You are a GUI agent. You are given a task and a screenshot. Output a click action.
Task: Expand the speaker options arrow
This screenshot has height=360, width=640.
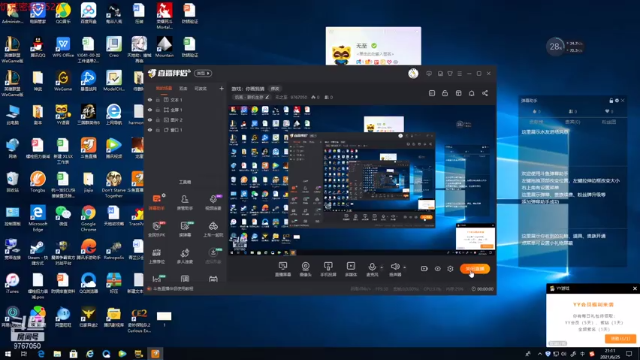click(x=404, y=268)
